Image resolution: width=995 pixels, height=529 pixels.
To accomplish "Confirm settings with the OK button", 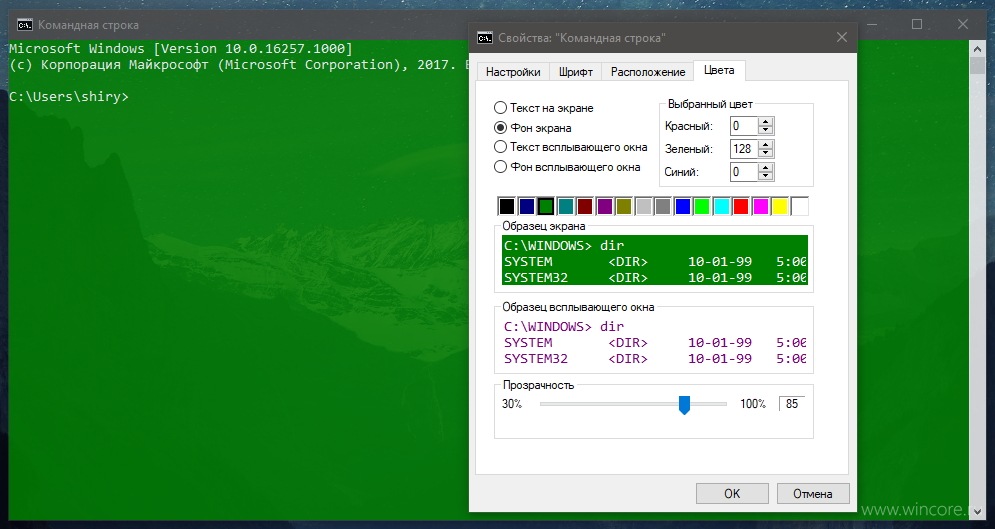I will [x=732, y=493].
